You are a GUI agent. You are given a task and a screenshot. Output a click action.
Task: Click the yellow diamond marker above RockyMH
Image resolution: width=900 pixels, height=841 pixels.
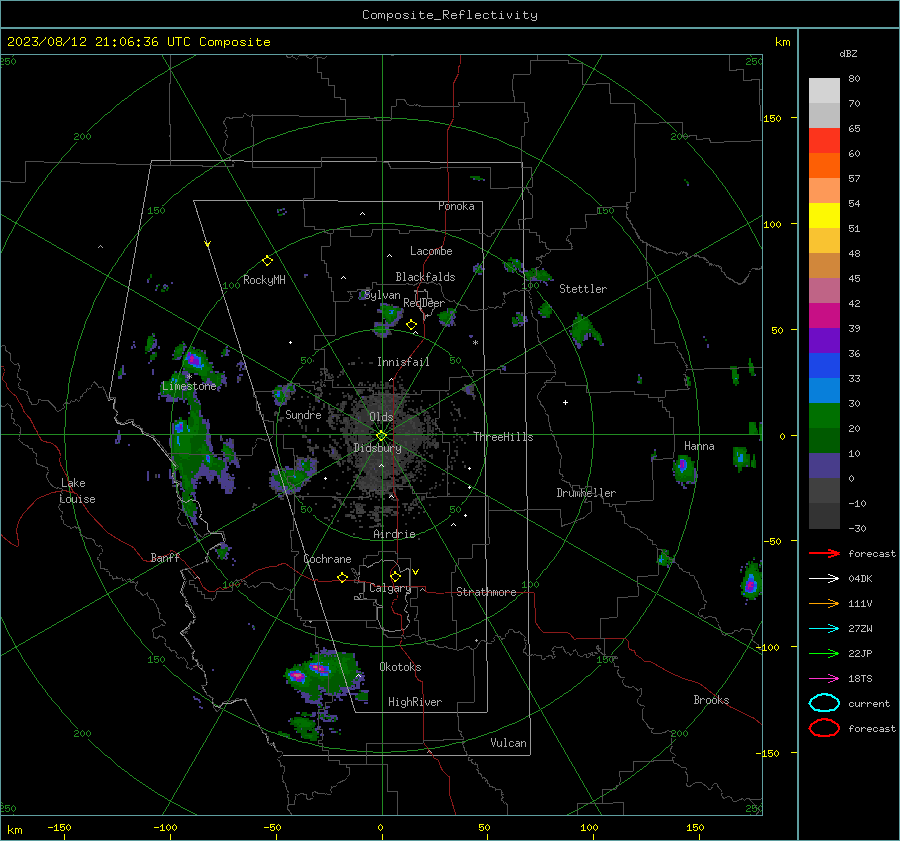coord(267,261)
